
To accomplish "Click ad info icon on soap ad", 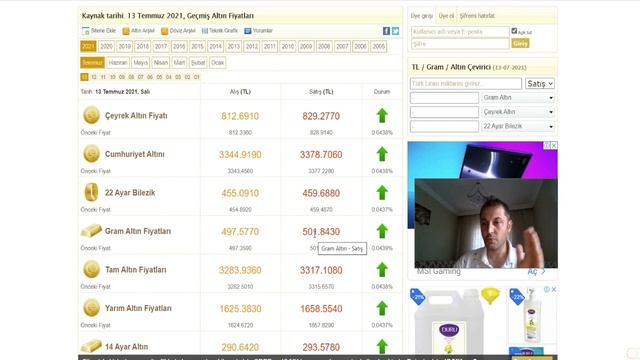I will tap(547, 289).
